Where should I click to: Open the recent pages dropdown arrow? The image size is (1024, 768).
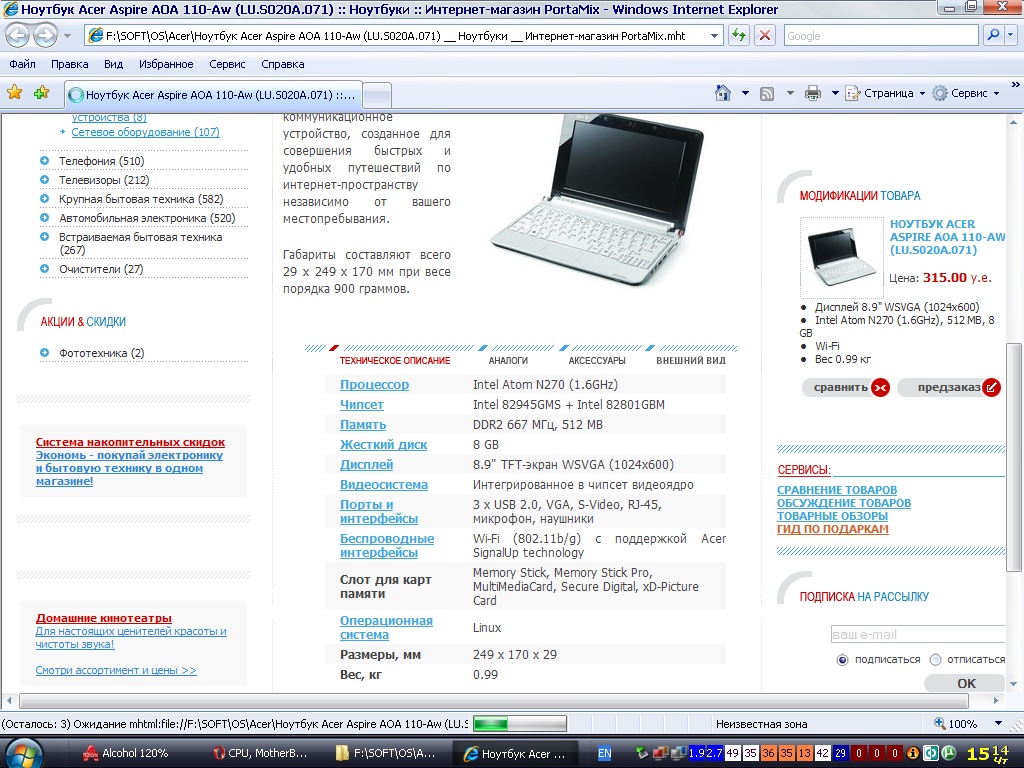pos(67,35)
